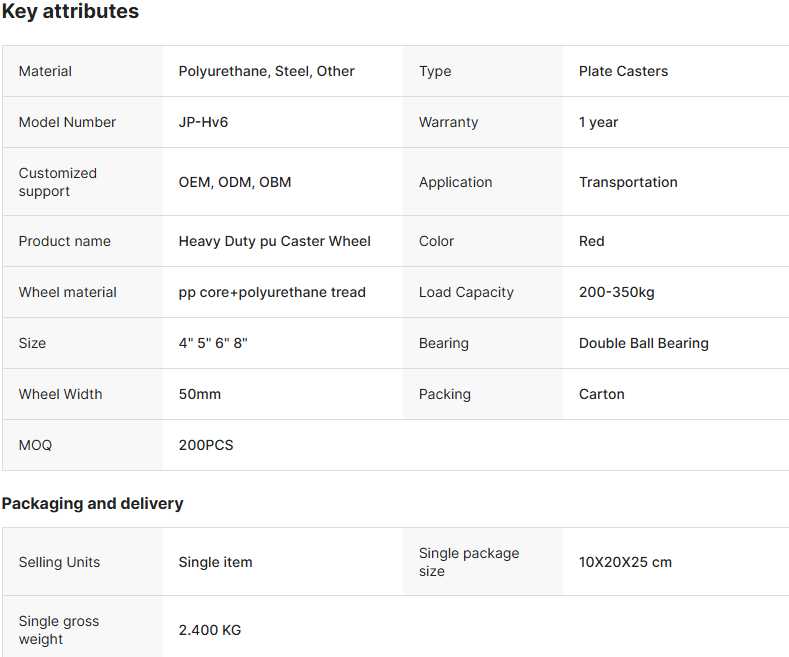Screen dimensions: 789x657
Task: Click the Transportation application value
Action: (x=628, y=182)
